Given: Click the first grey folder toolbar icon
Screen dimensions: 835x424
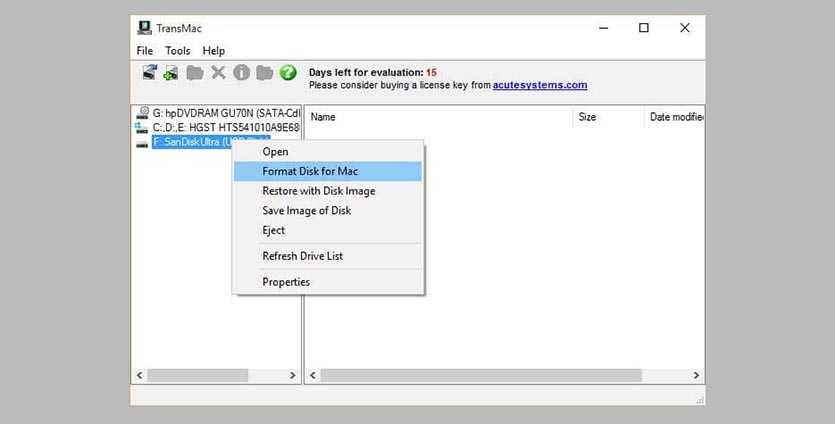Looking at the screenshot, I should (195, 73).
